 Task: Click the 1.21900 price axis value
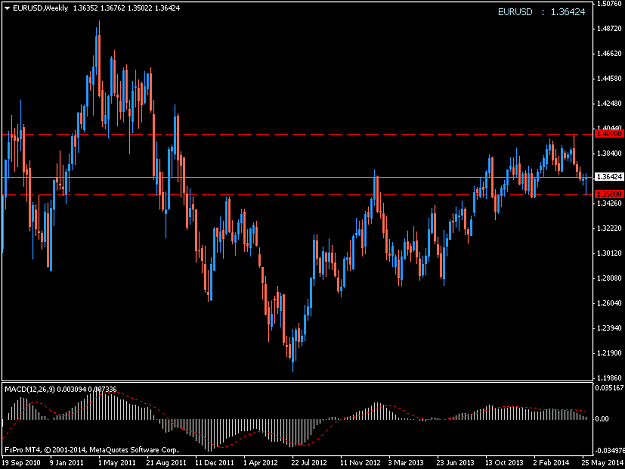[x=609, y=353]
